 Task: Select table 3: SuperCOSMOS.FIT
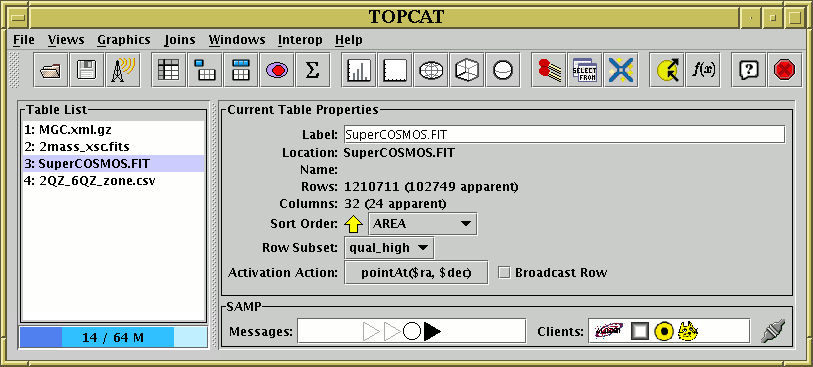(x=114, y=164)
